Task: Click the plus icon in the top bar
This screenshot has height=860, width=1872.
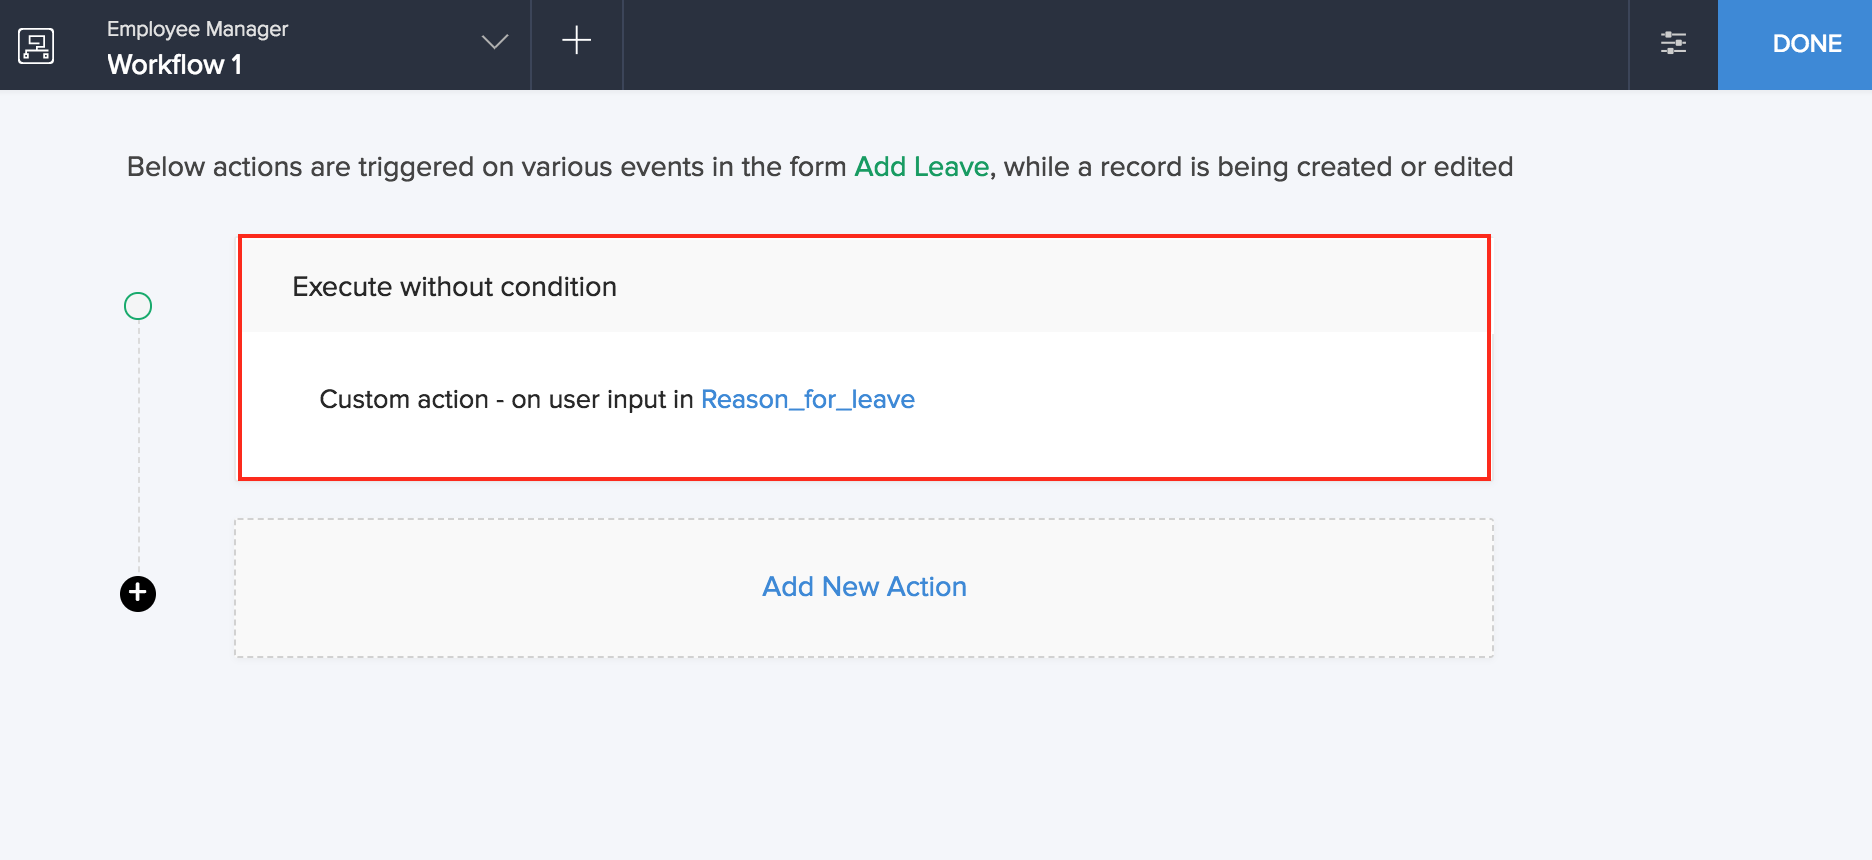Action: click(x=576, y=41)
